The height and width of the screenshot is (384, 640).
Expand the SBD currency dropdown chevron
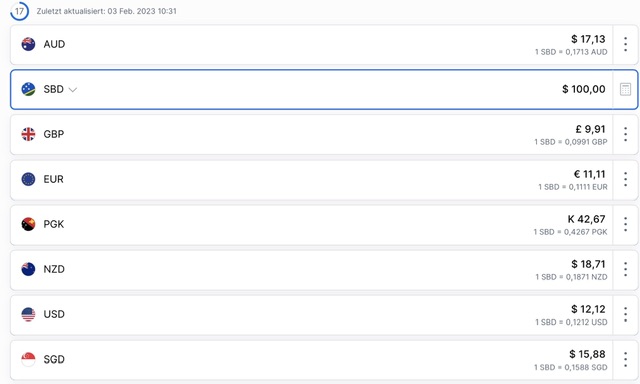pyautogui.click(x=73, y=90)
